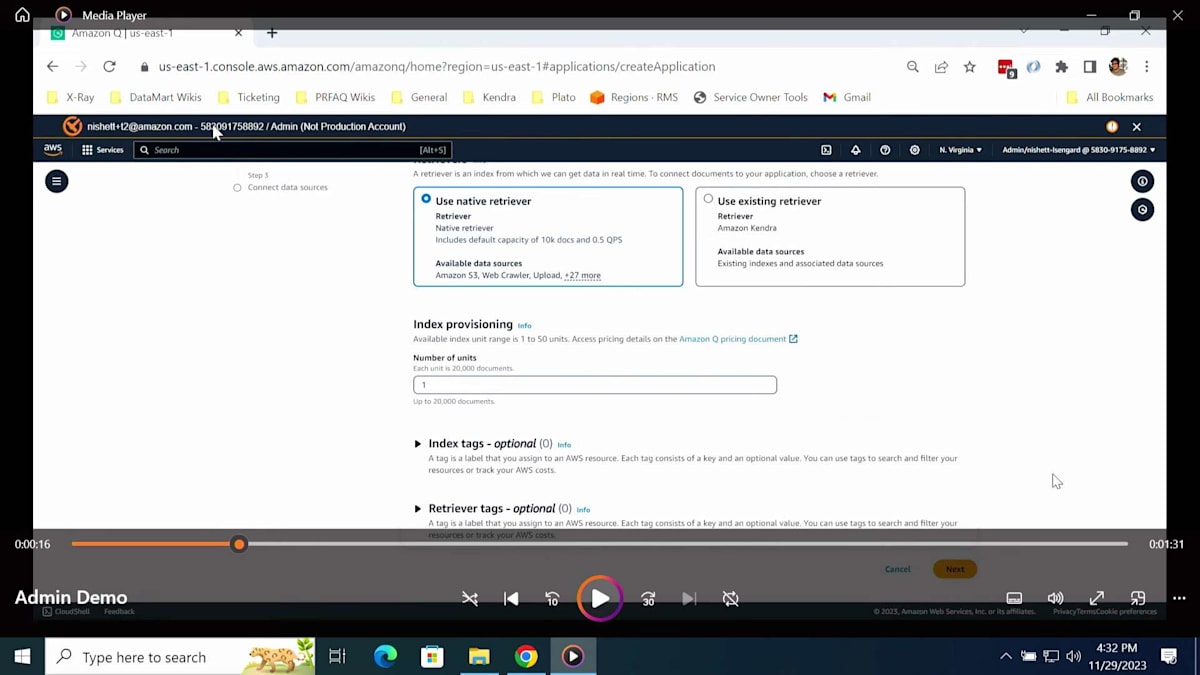Skip back 10 seconds
Image resolution: width=1200 pixels, height=675 pixels.
(x=552, y=598)
